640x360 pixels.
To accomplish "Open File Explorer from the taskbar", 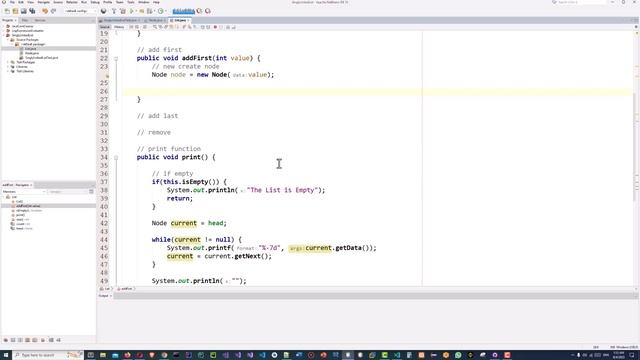I will click(103, 355).
